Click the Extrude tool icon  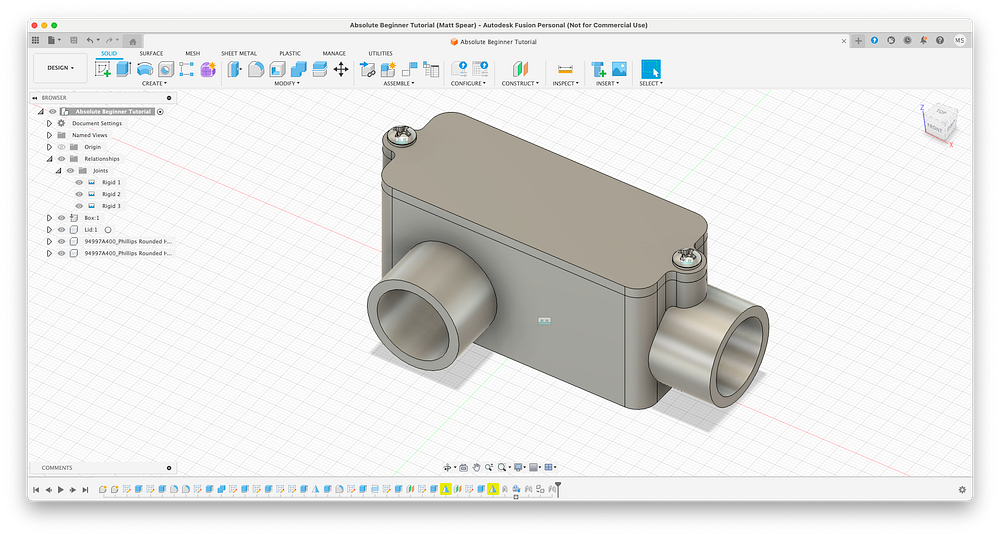(123, 69)
